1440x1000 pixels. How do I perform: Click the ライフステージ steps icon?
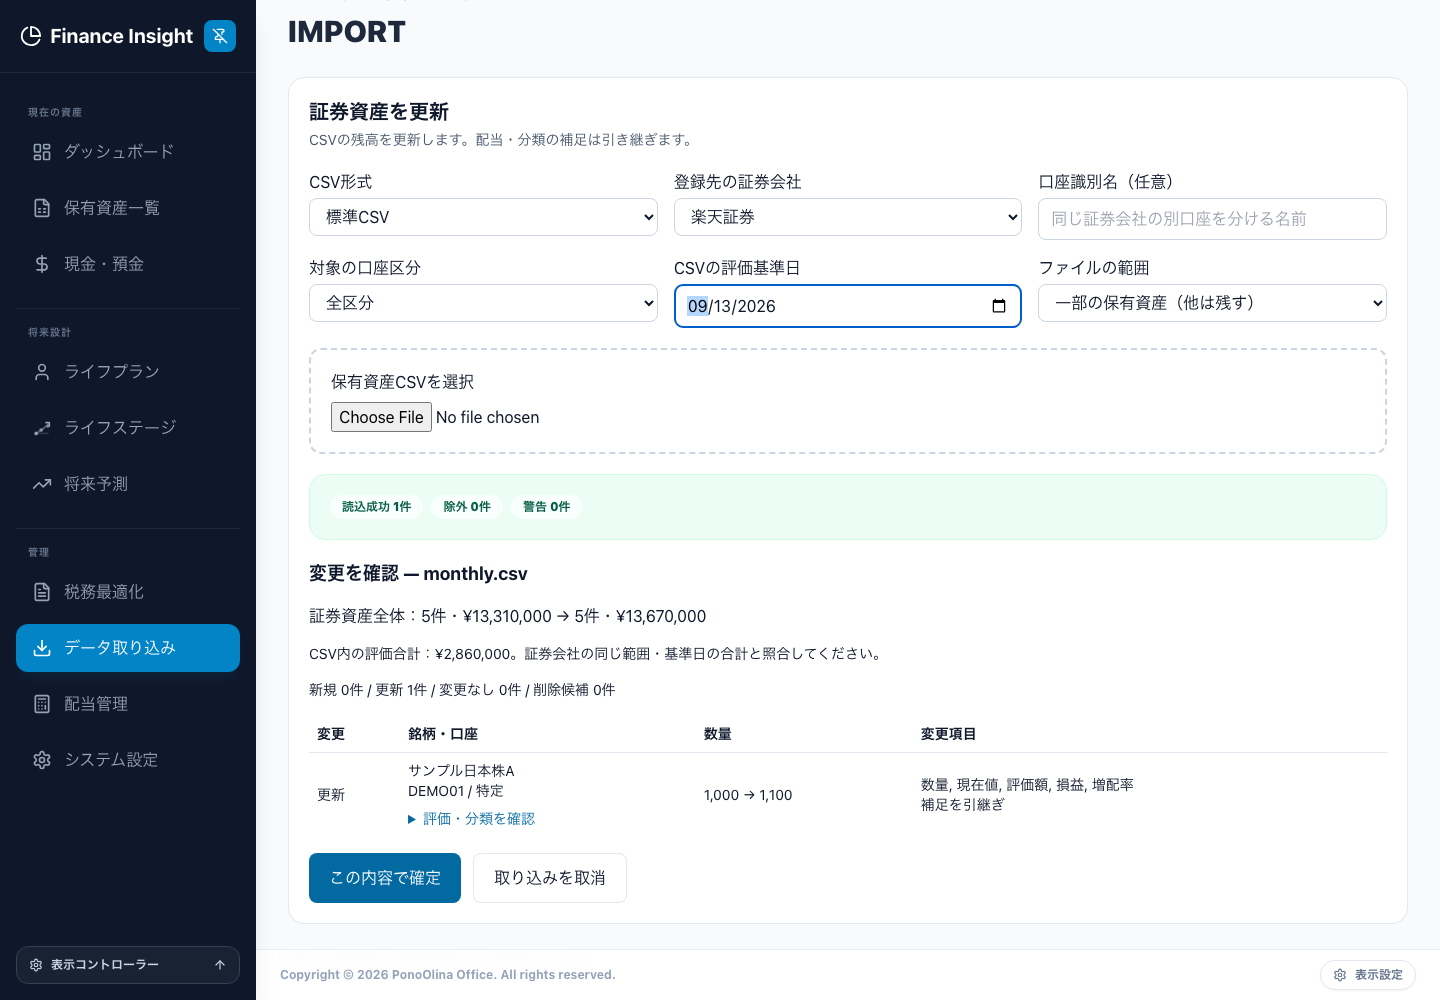pyautogui.click(x=42, y=428)
